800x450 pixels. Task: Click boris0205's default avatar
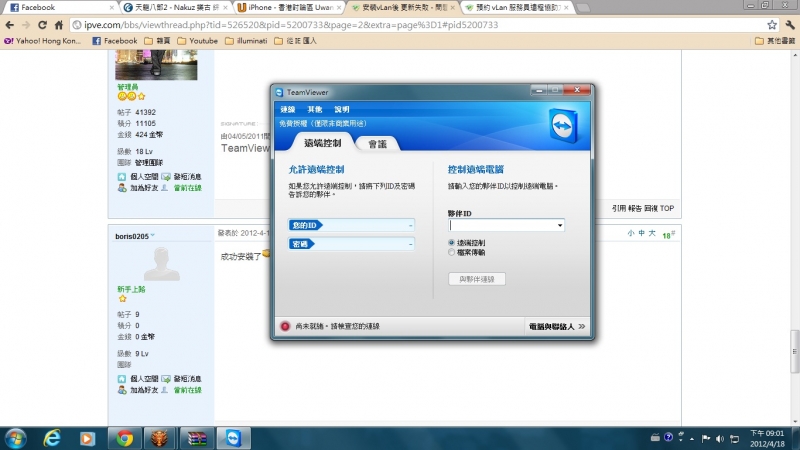(x=162, y=264)
